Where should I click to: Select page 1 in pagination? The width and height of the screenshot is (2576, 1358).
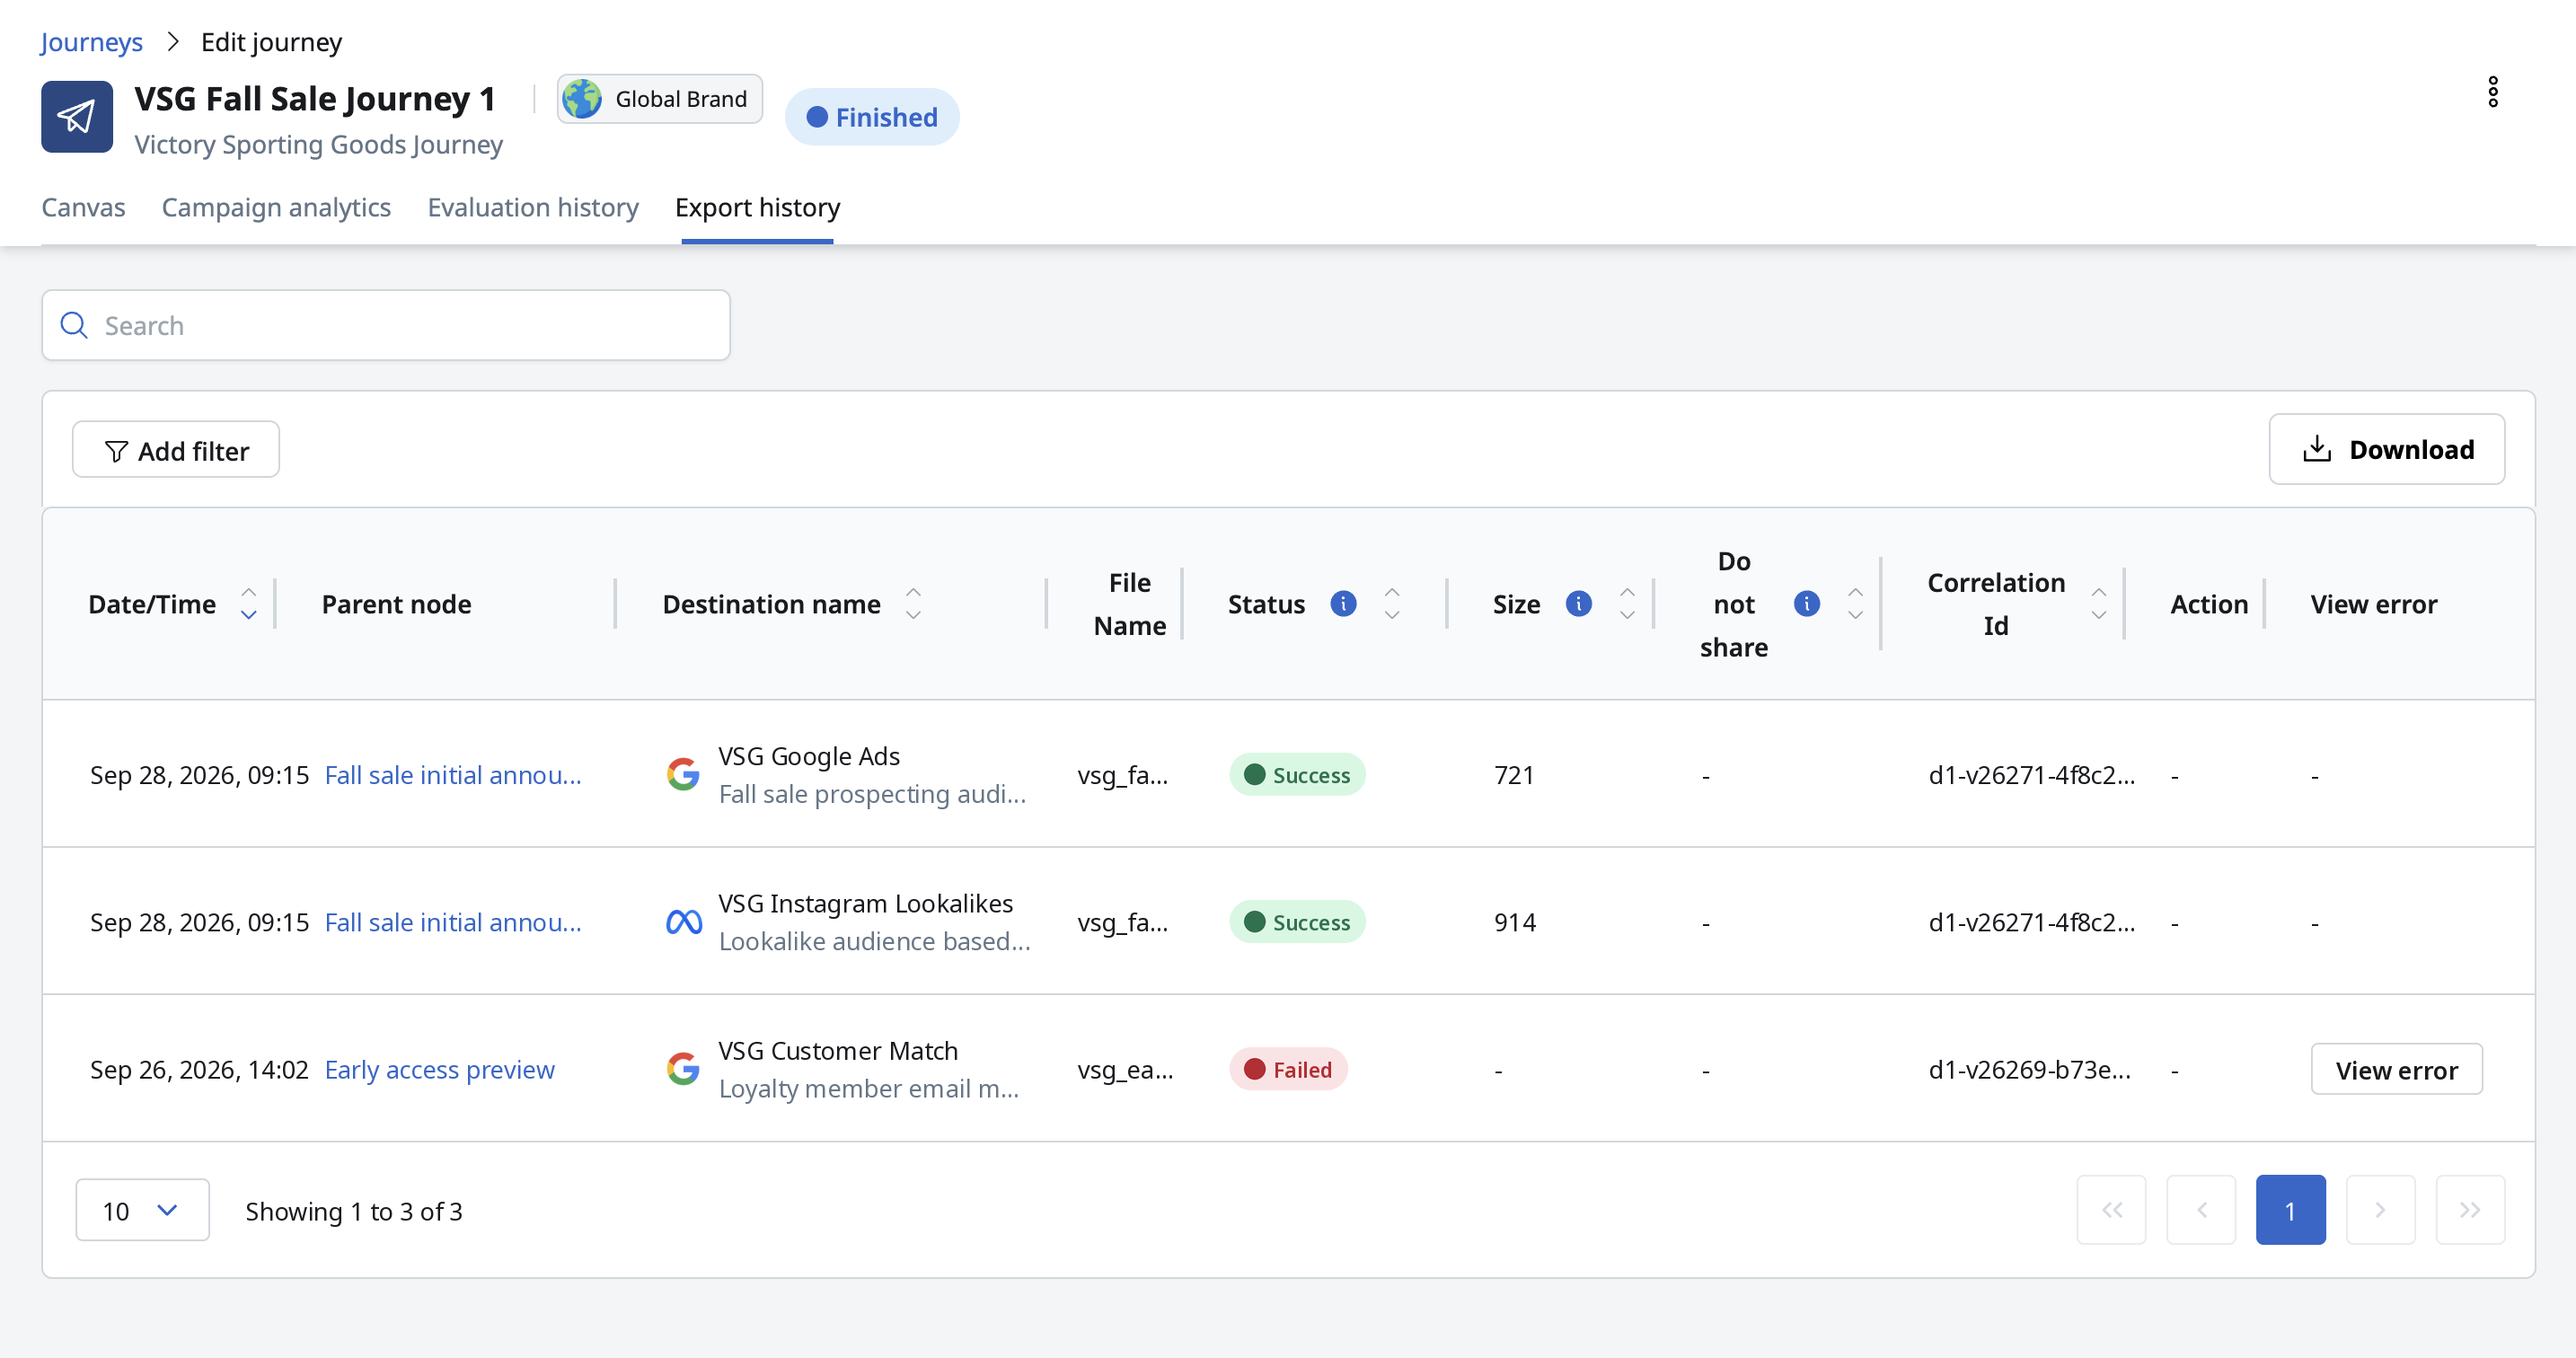click(x=2290, y=1210)
